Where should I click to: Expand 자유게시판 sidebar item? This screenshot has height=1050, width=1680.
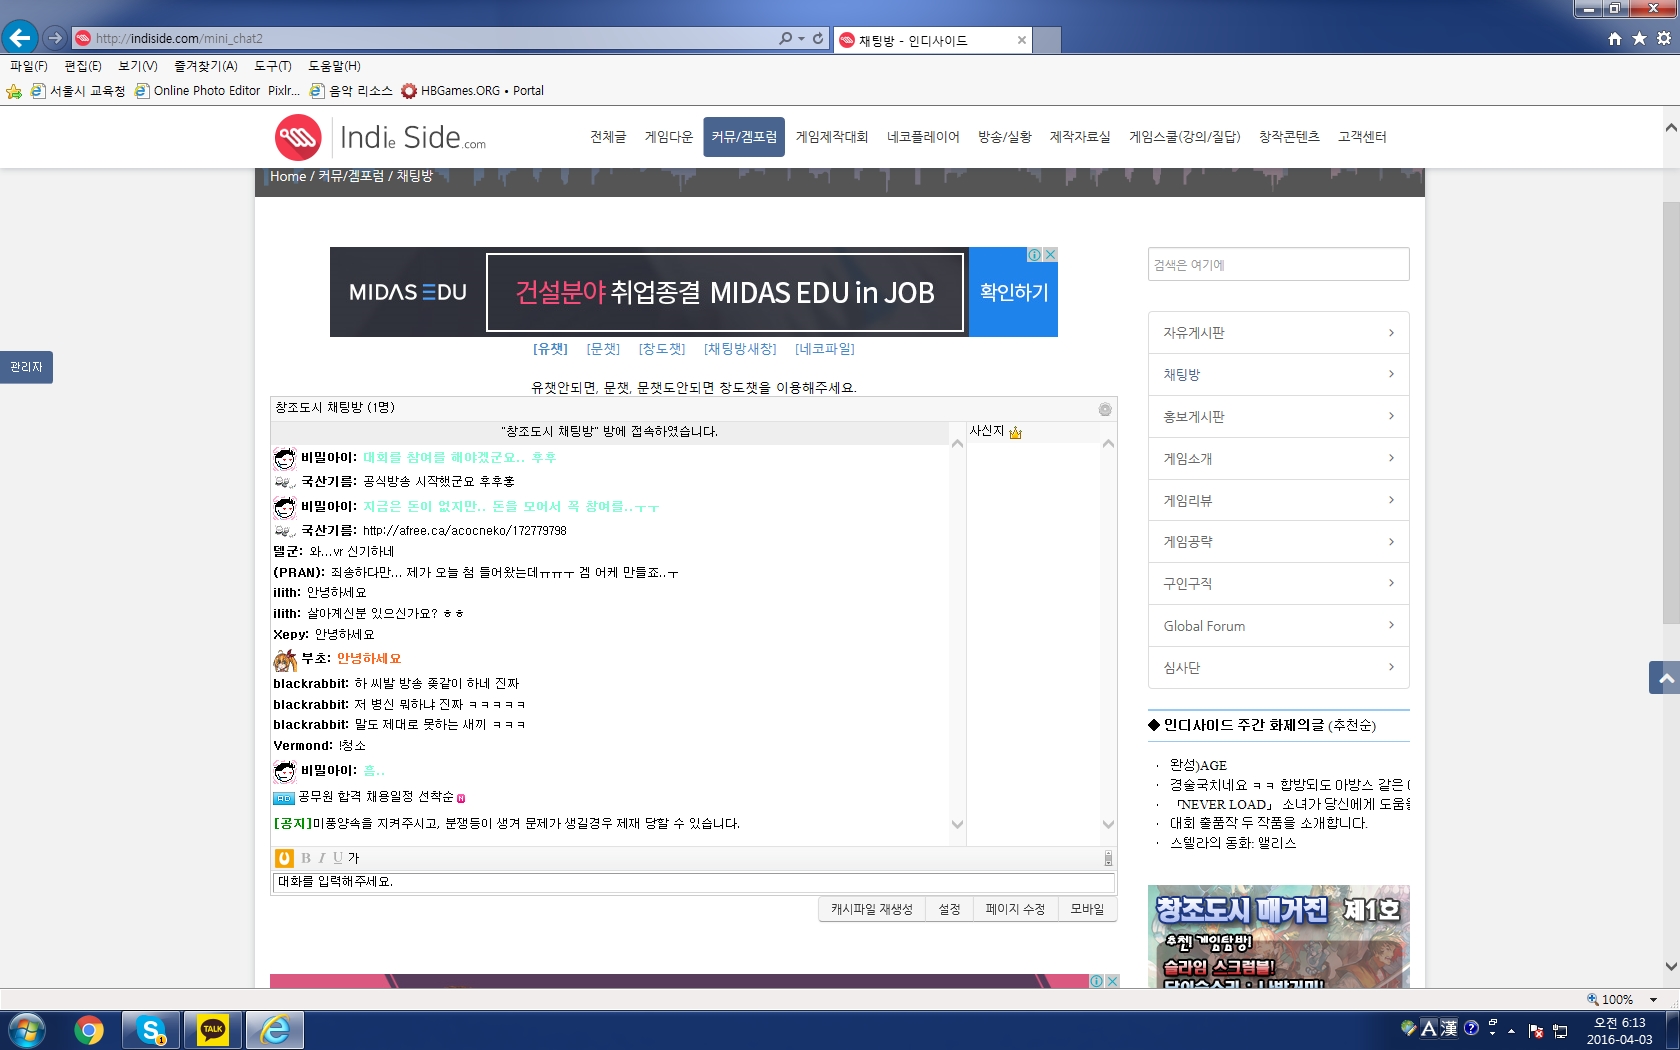pos(1279,333)
